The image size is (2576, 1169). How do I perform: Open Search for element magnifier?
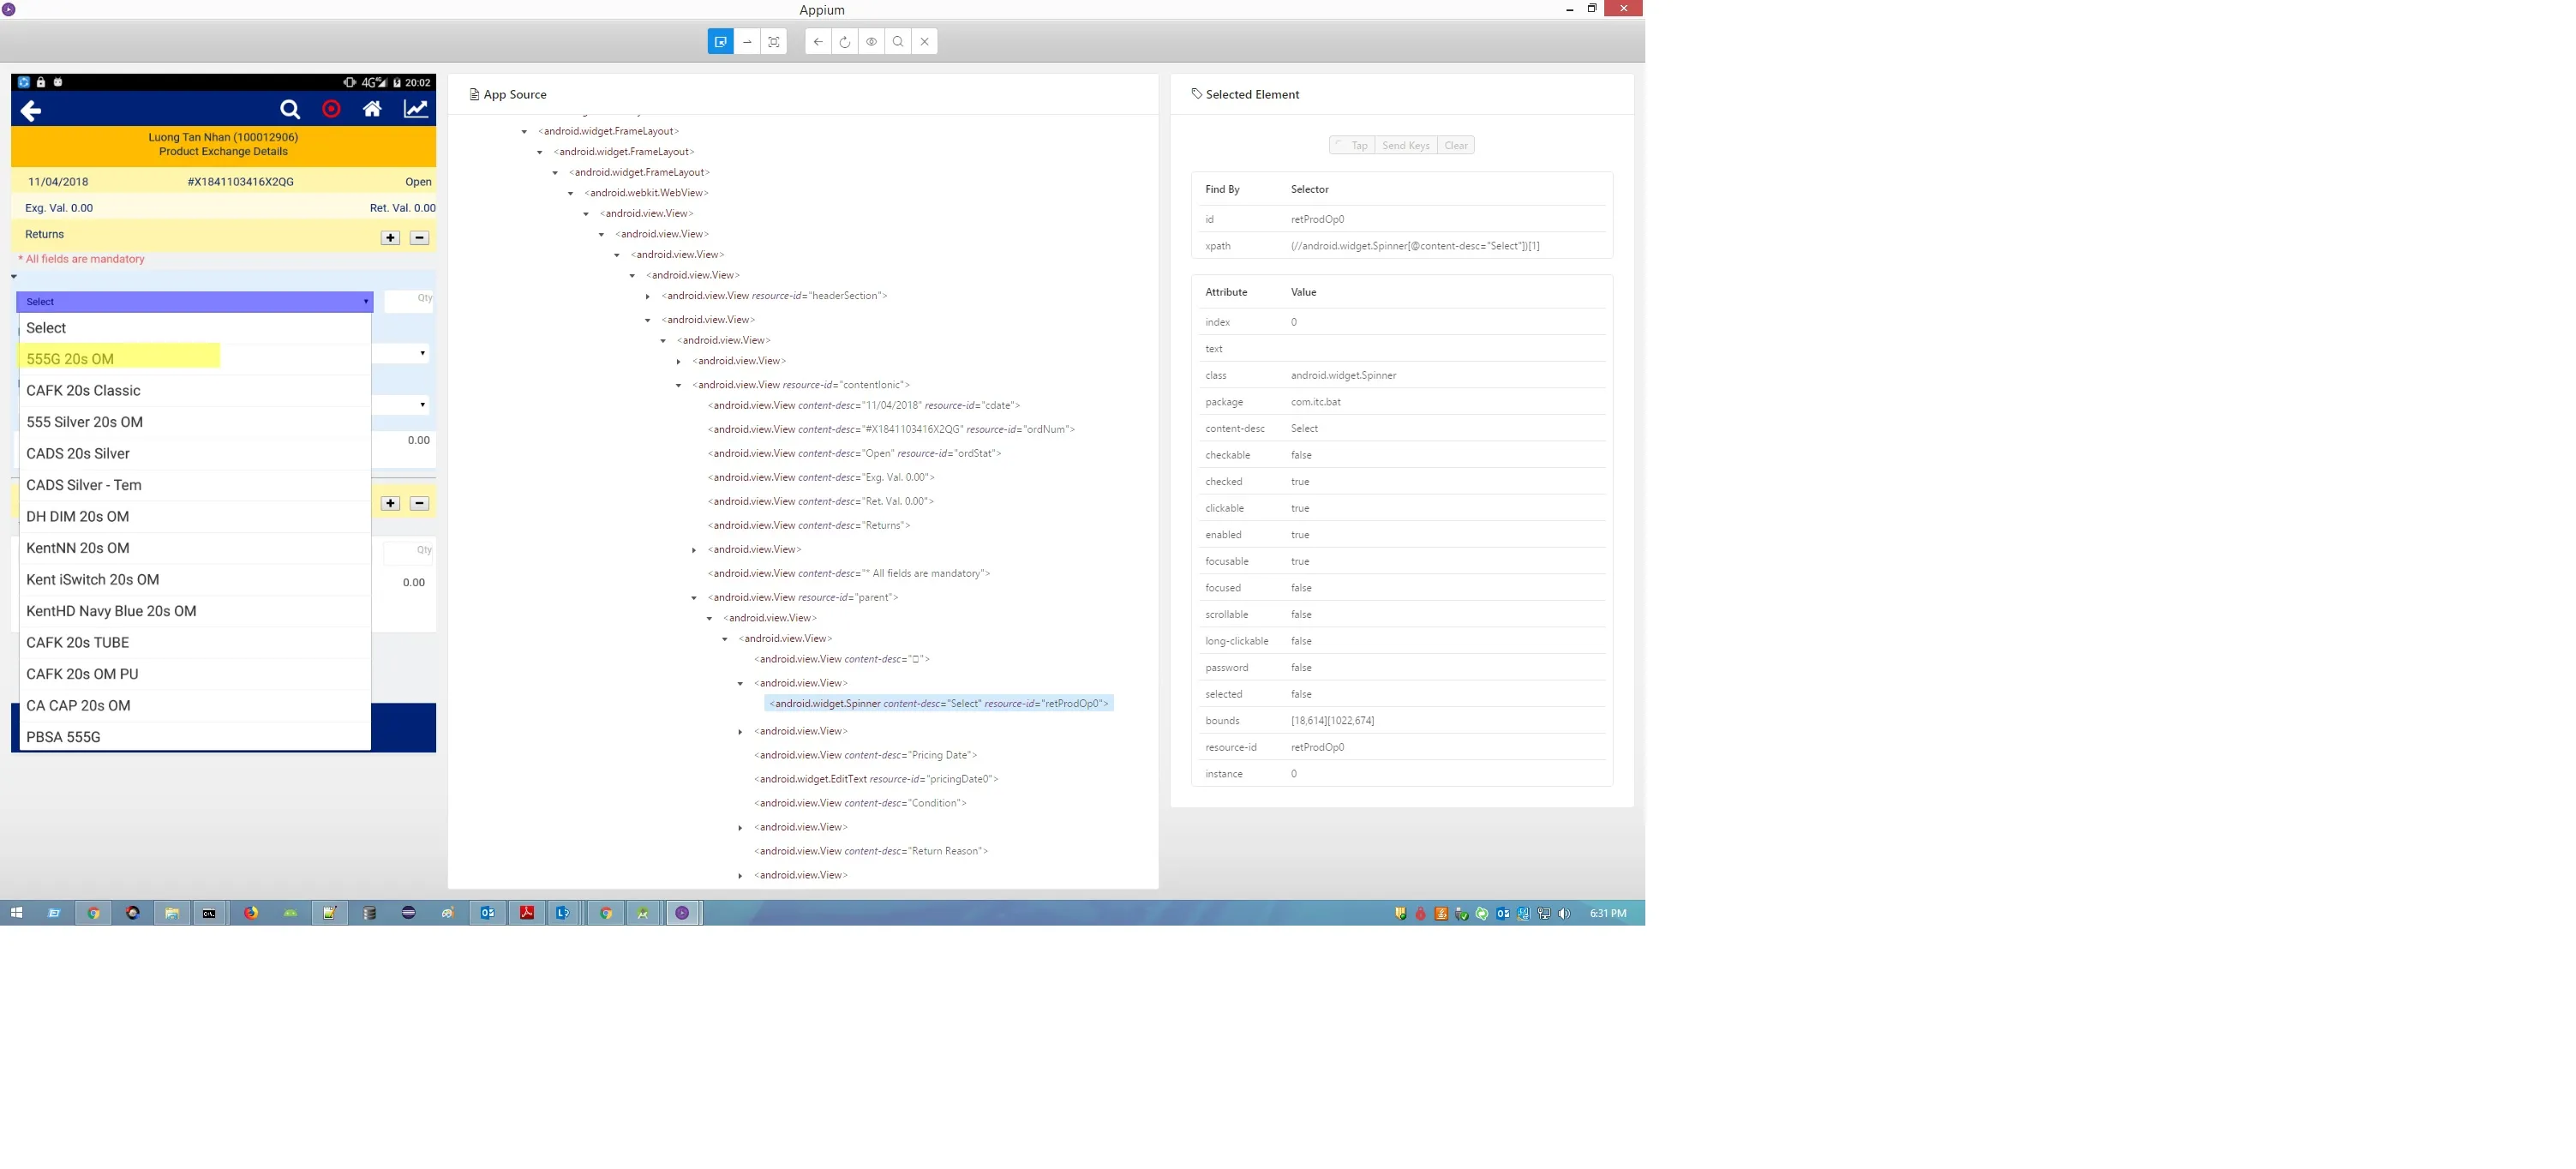pos(898,42)
